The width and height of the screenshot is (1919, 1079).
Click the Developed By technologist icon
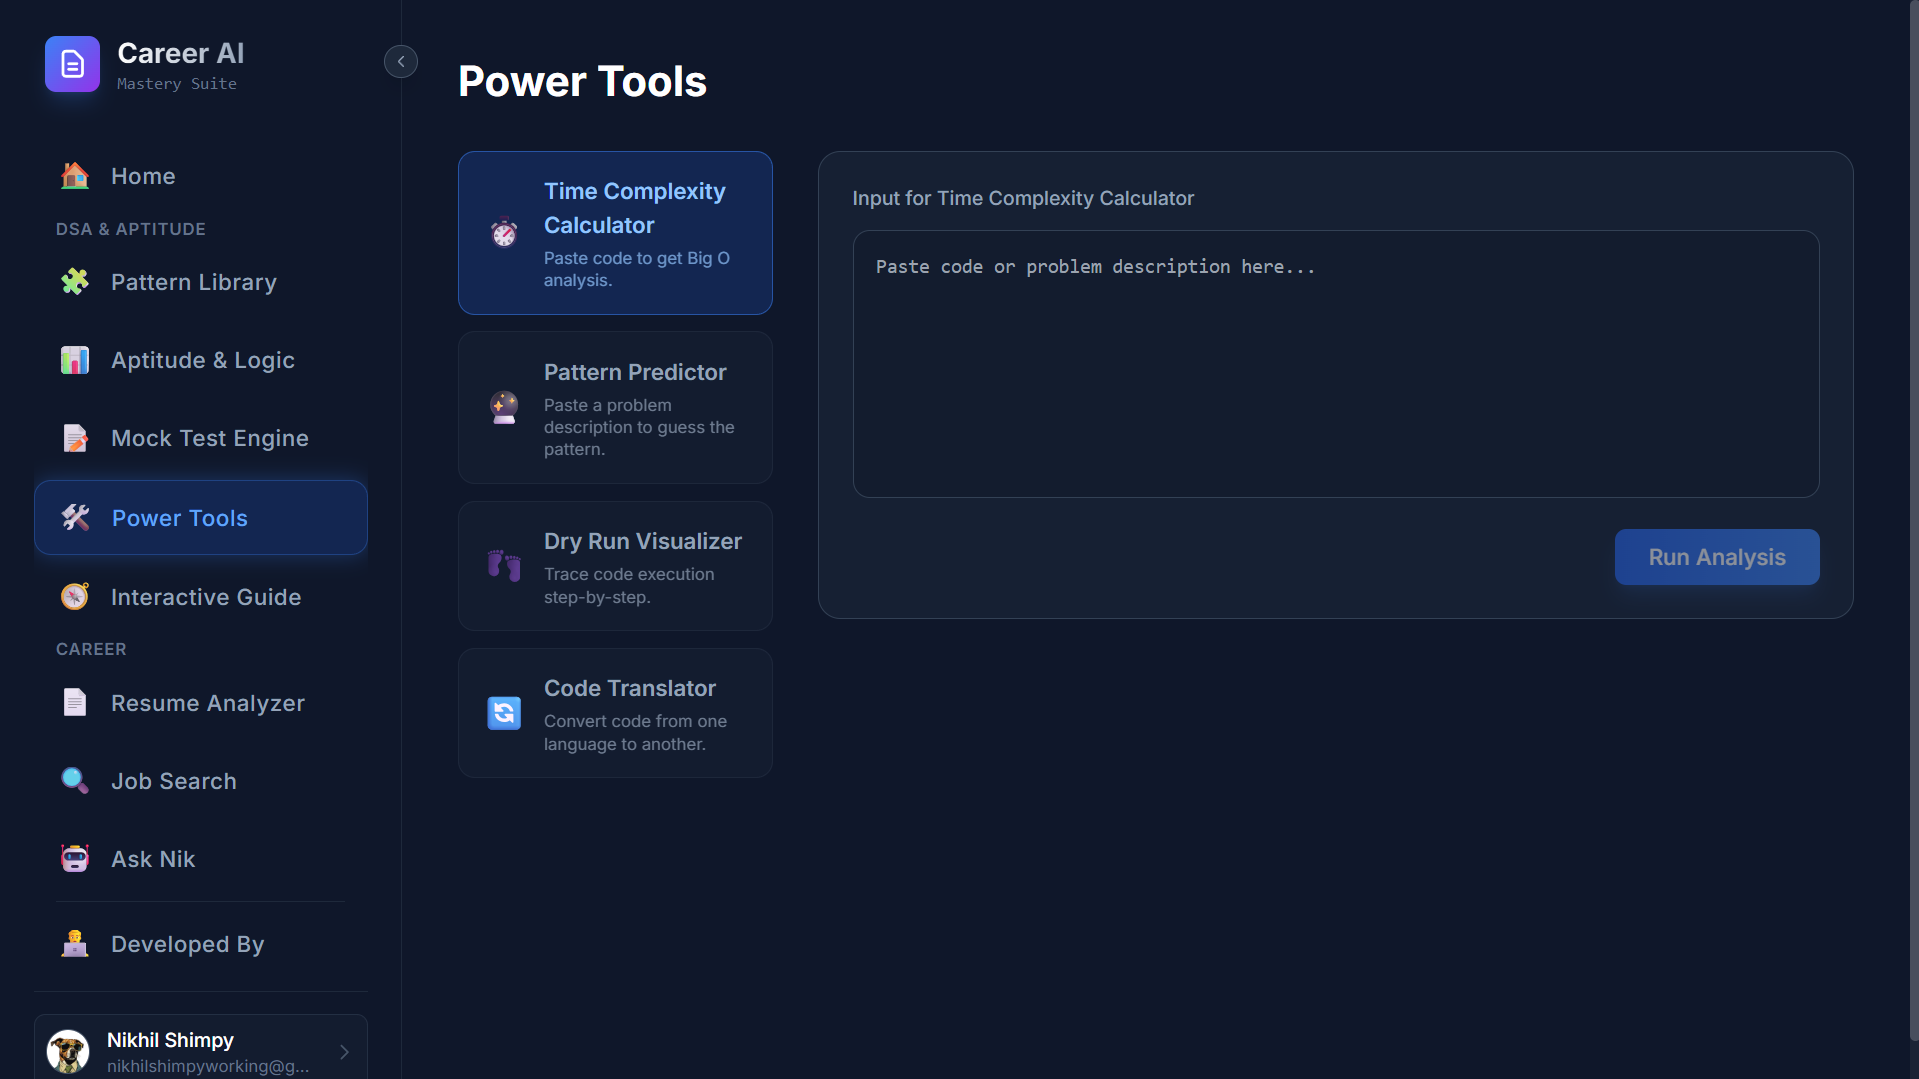[x=75, y=944]
